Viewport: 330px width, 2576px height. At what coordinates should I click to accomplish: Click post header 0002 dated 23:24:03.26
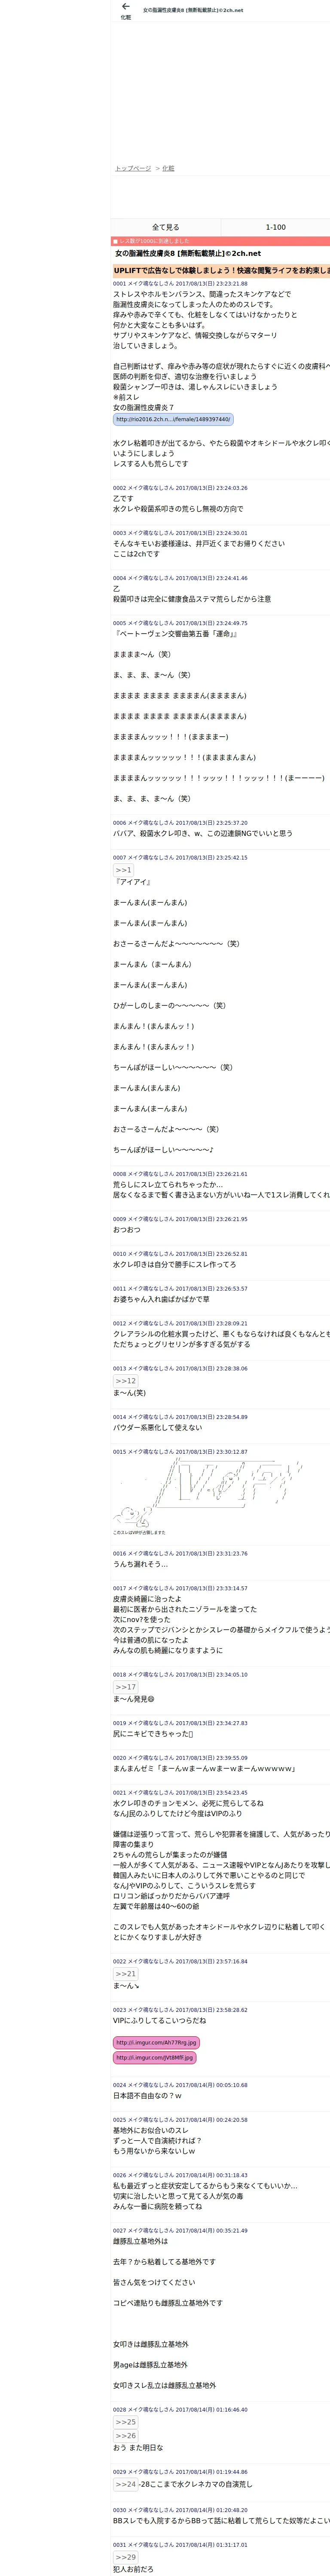[x=180, y=488]
